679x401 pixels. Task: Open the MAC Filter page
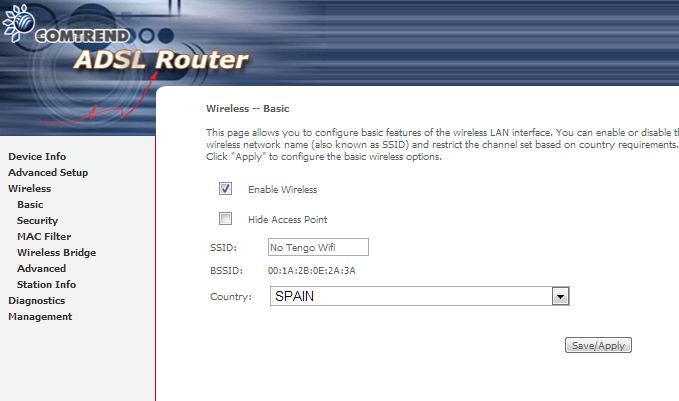(44, 236)
